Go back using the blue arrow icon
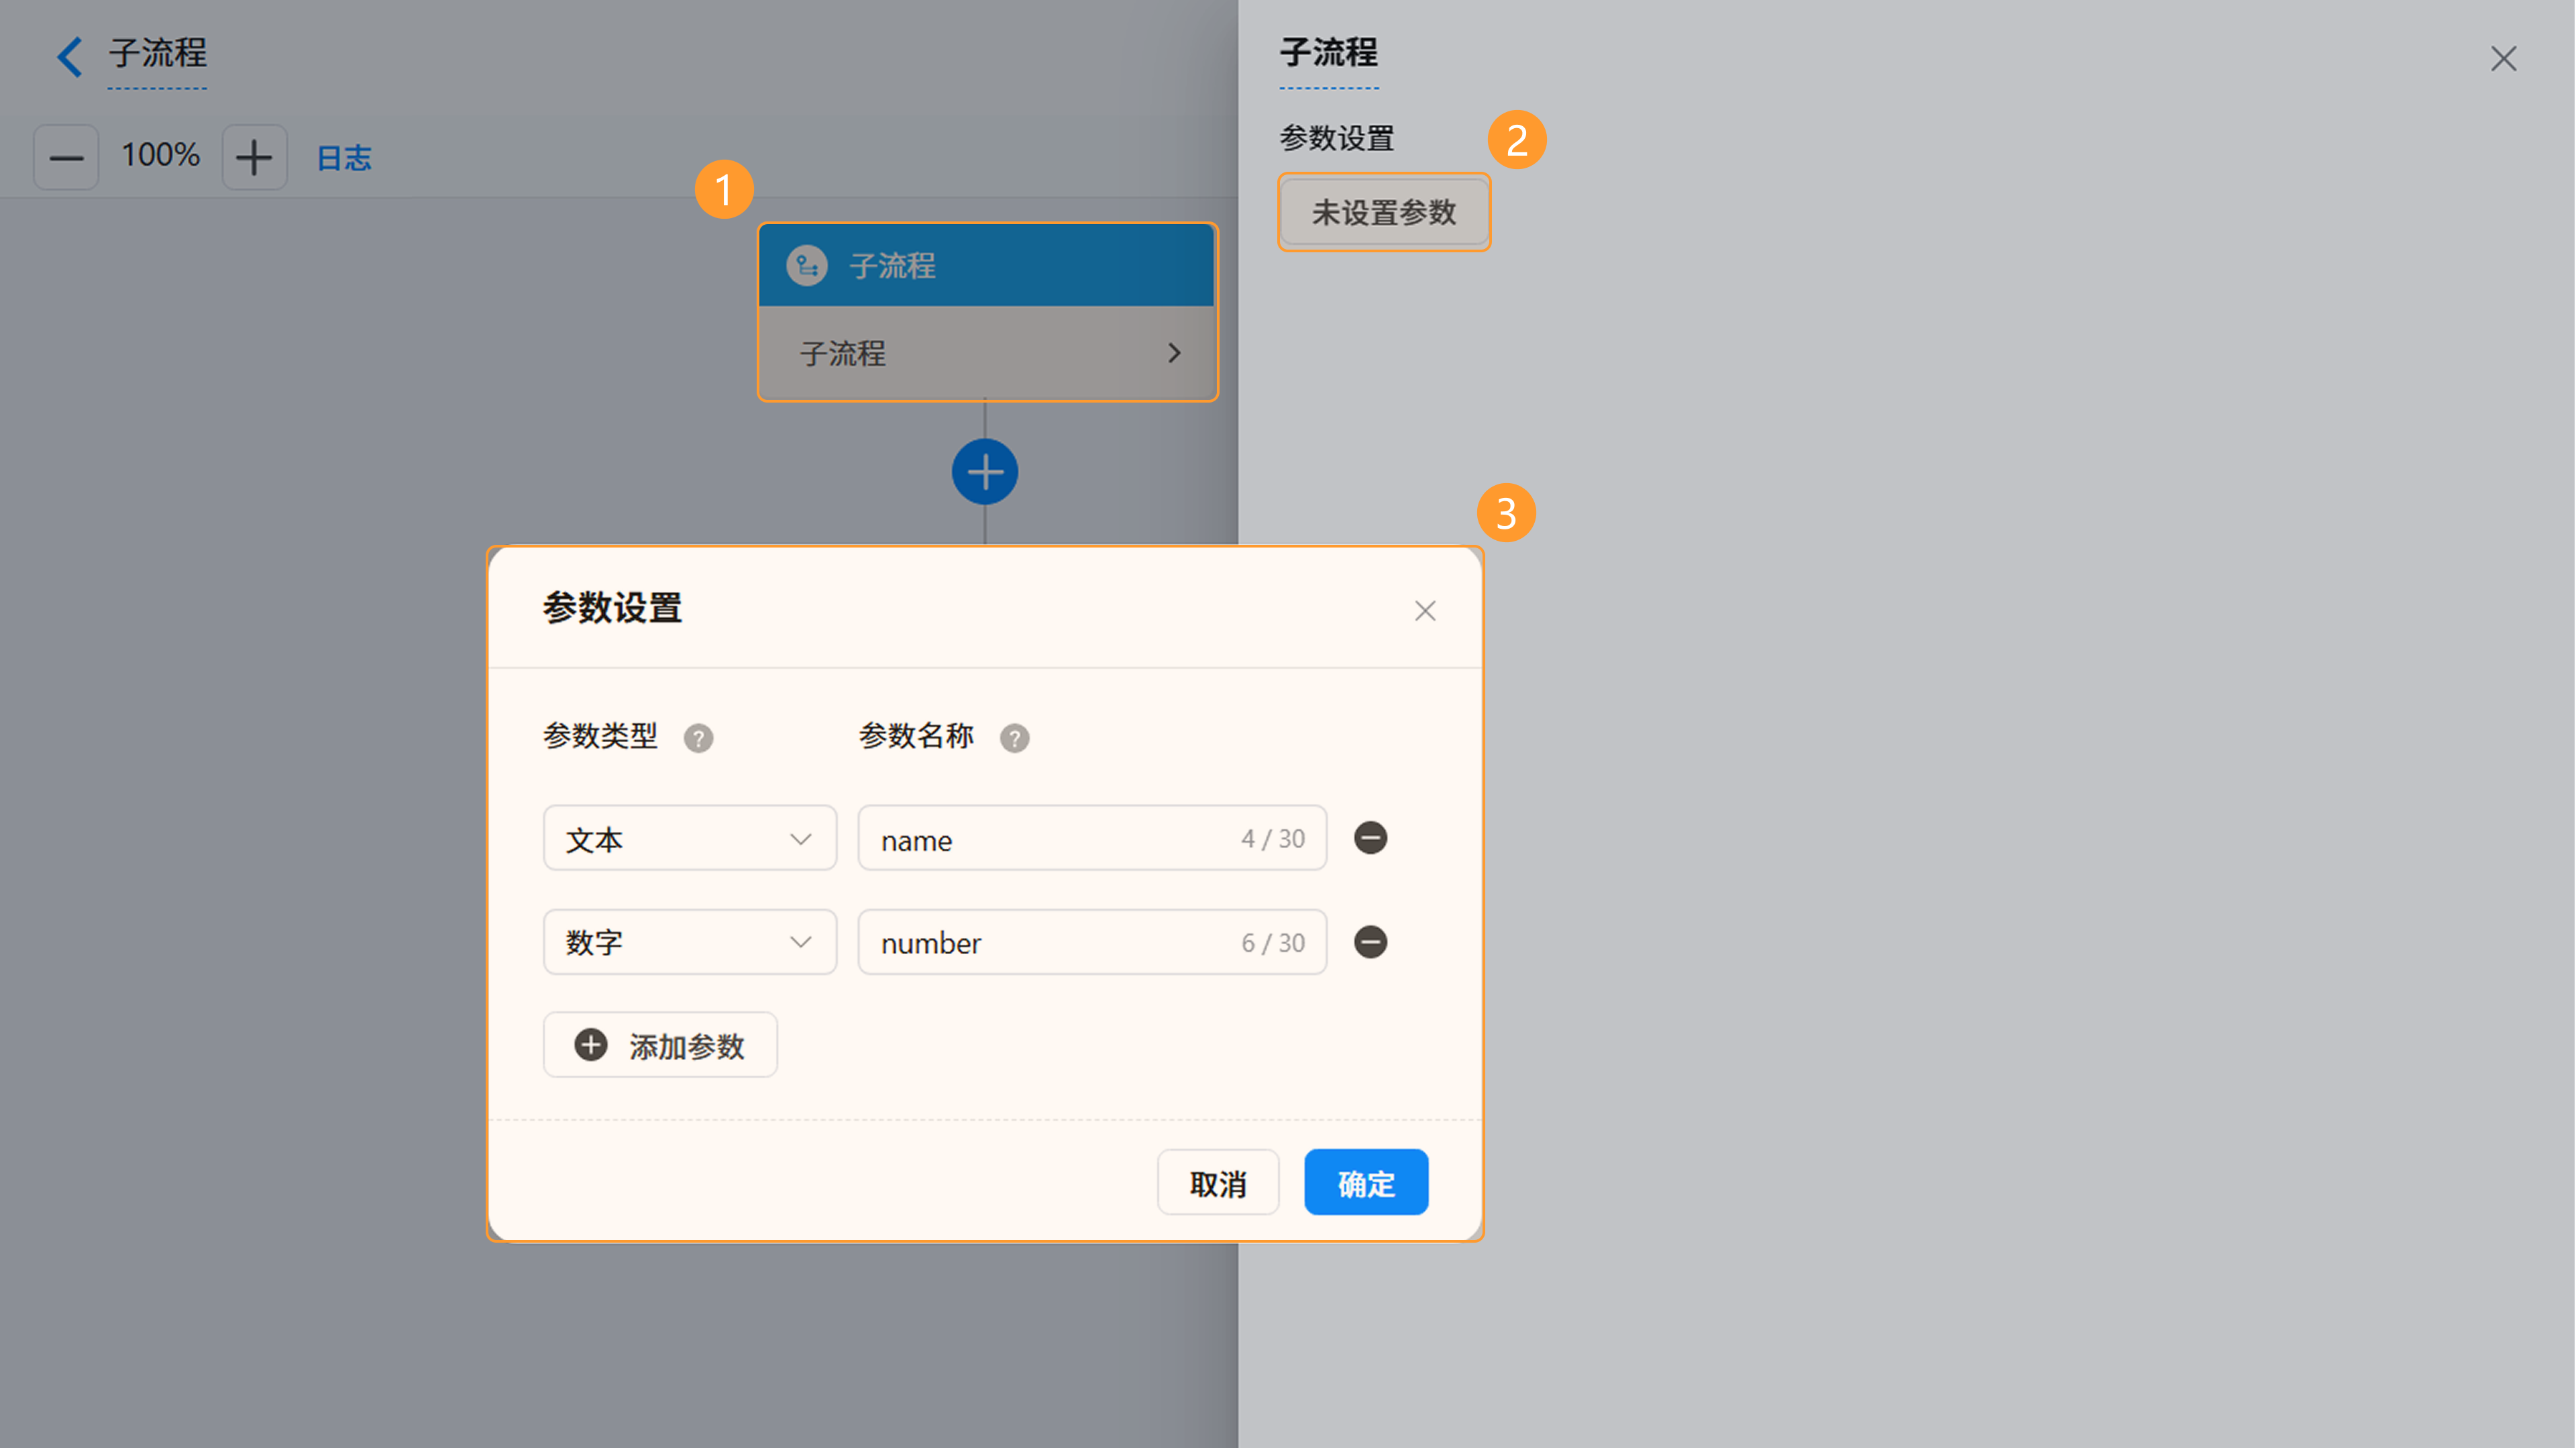Viewport: 2576px width, 1448px height. 69,56
